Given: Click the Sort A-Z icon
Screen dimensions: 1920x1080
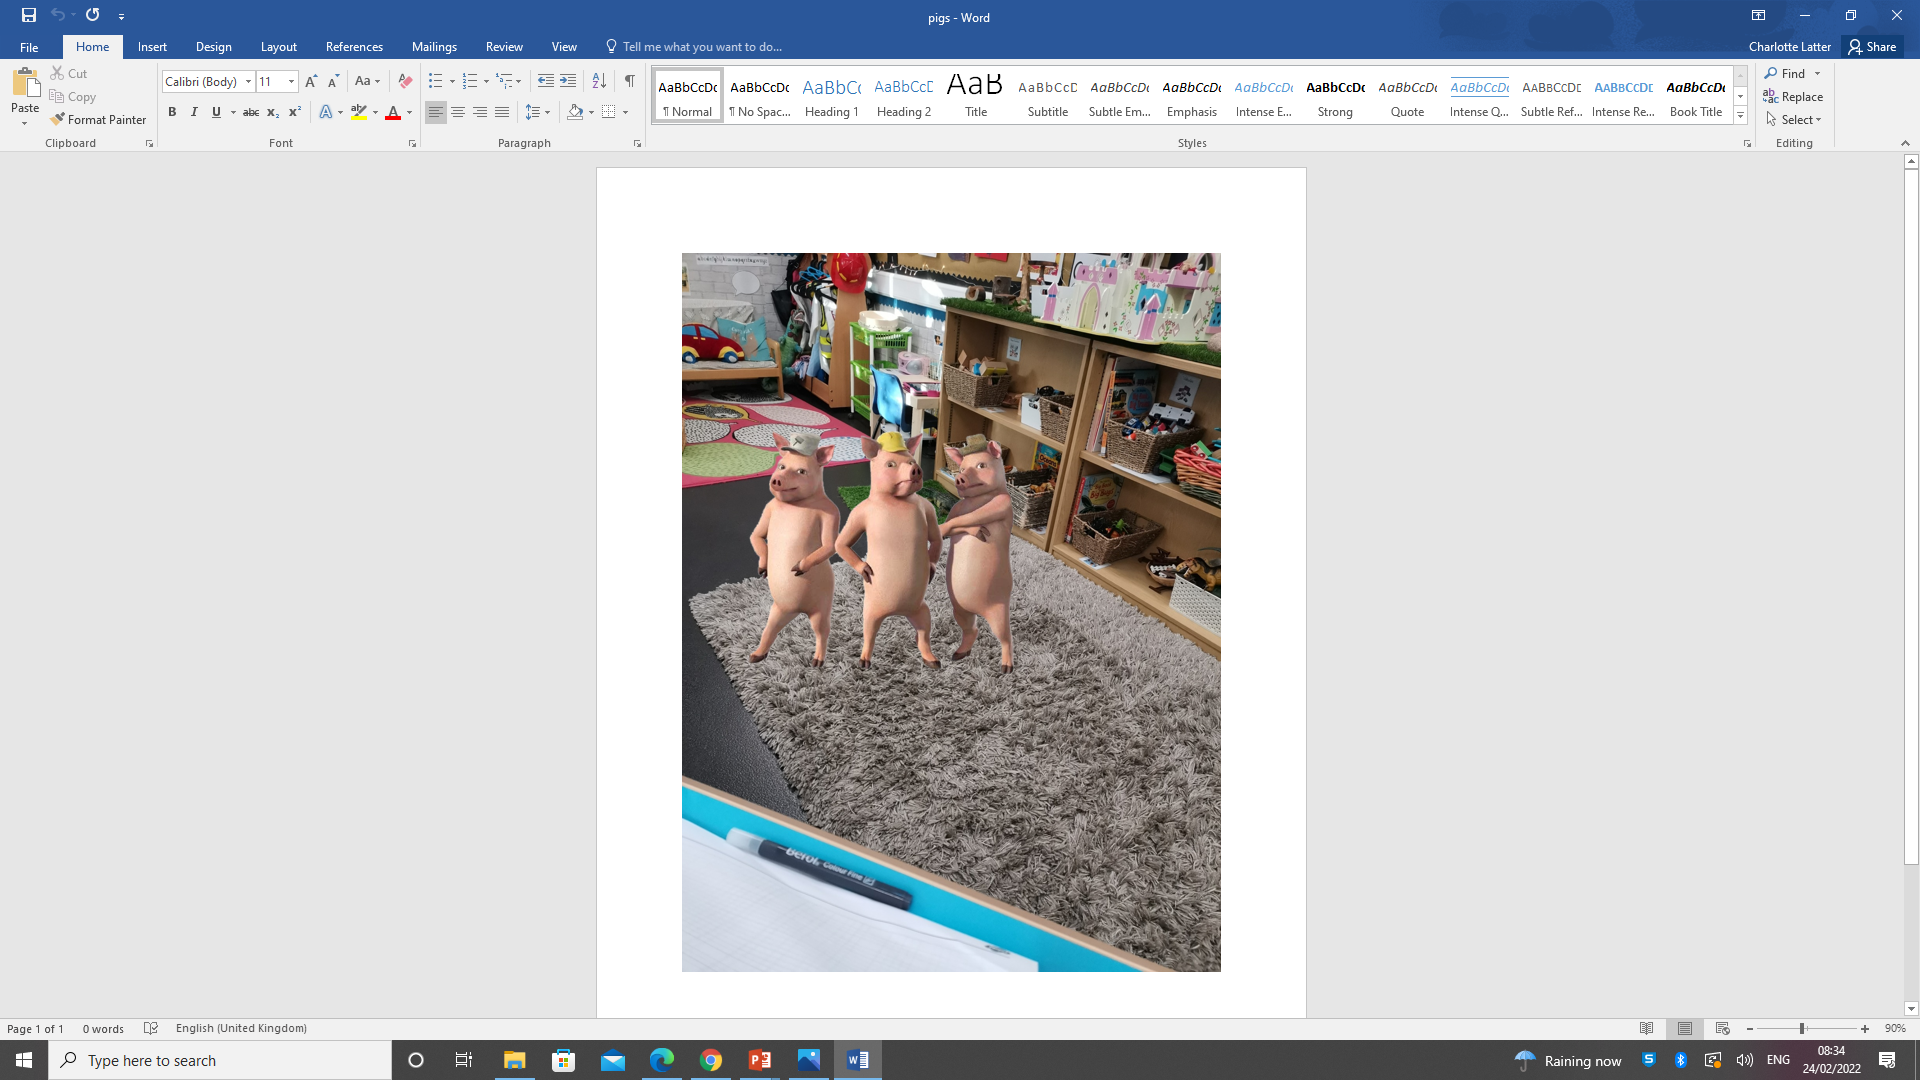Looking at the screenshot, I should 599,81.
